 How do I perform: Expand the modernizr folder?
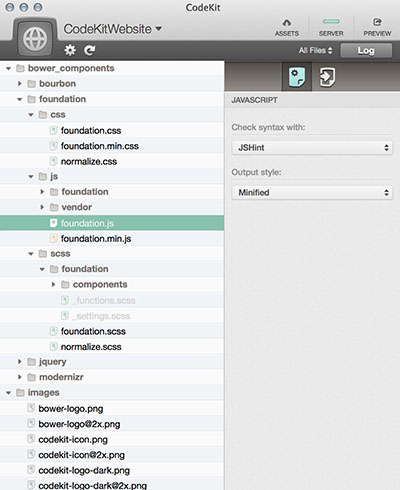coord(20,377)
